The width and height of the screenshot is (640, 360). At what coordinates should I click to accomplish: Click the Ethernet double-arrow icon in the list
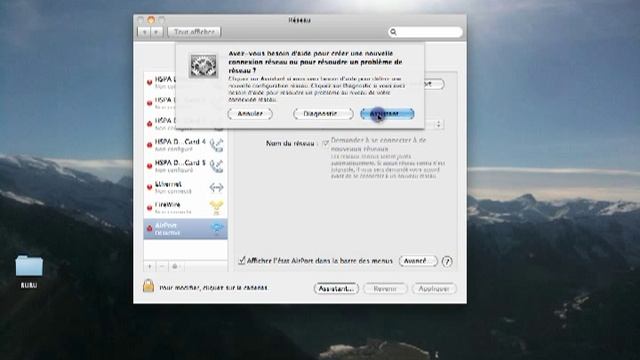coord(216,187)
